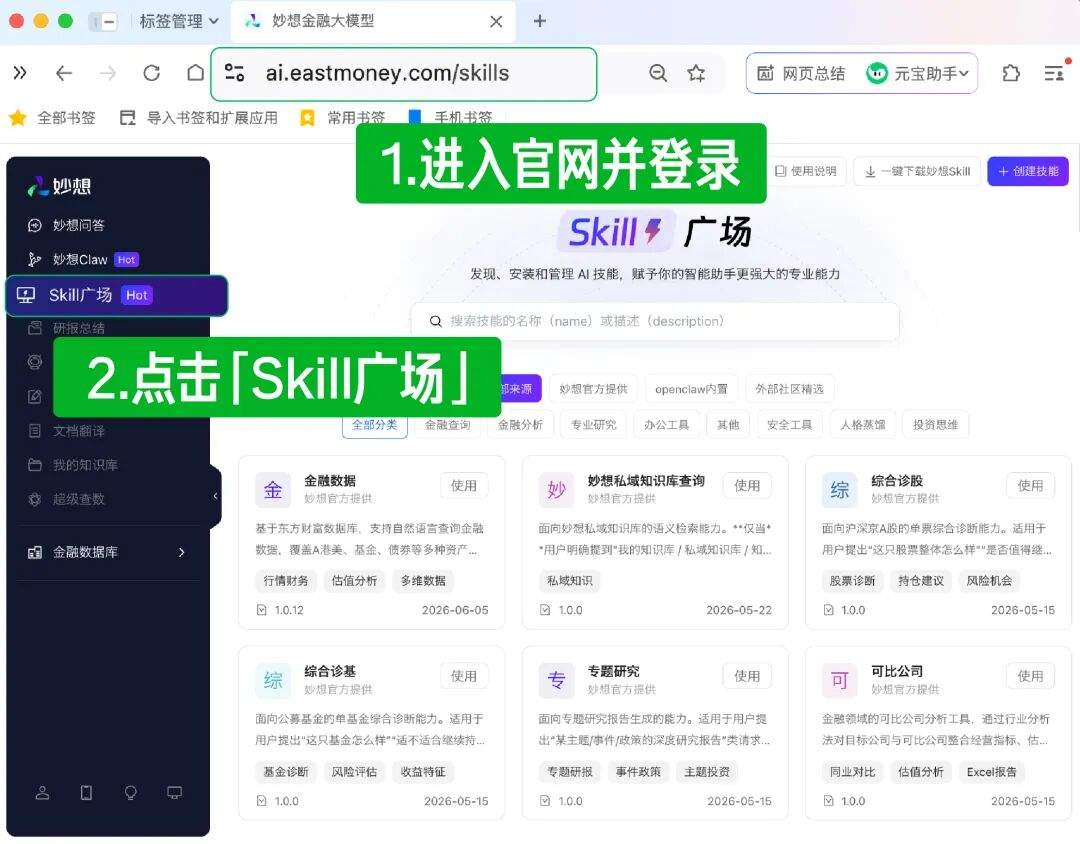Expand the sidebar with double chevron
Screen dimensions: 1080x844
20,73
